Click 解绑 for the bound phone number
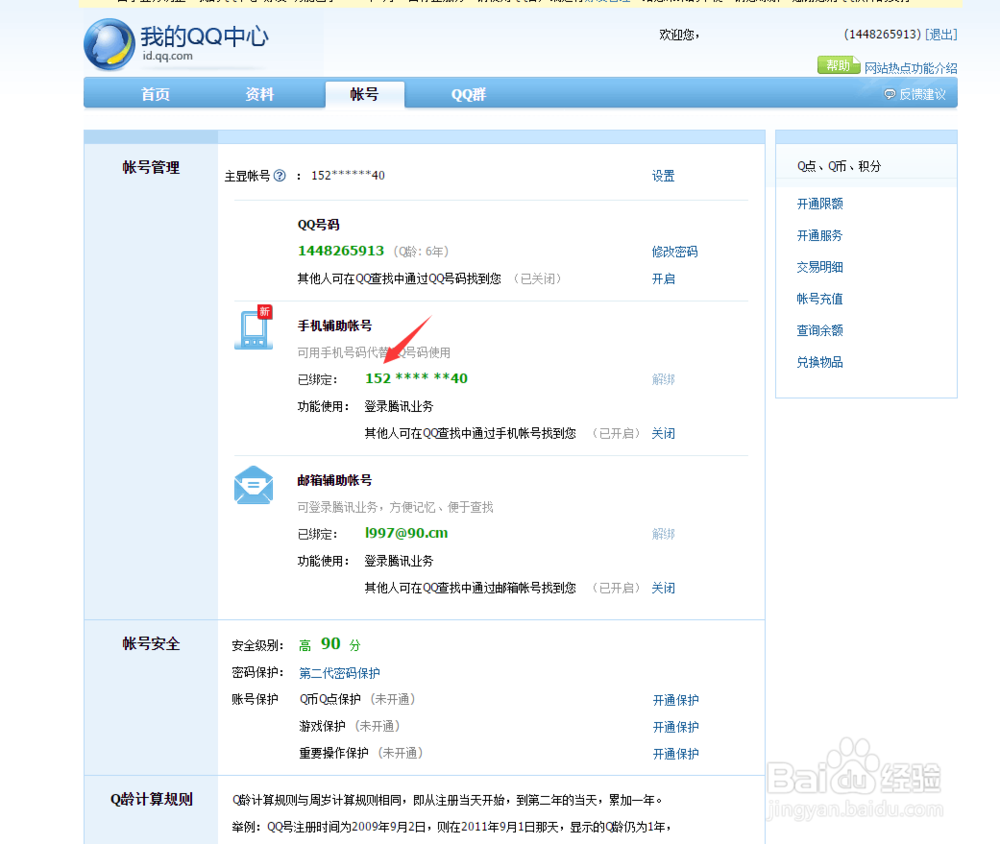 [x=663, y=380]
